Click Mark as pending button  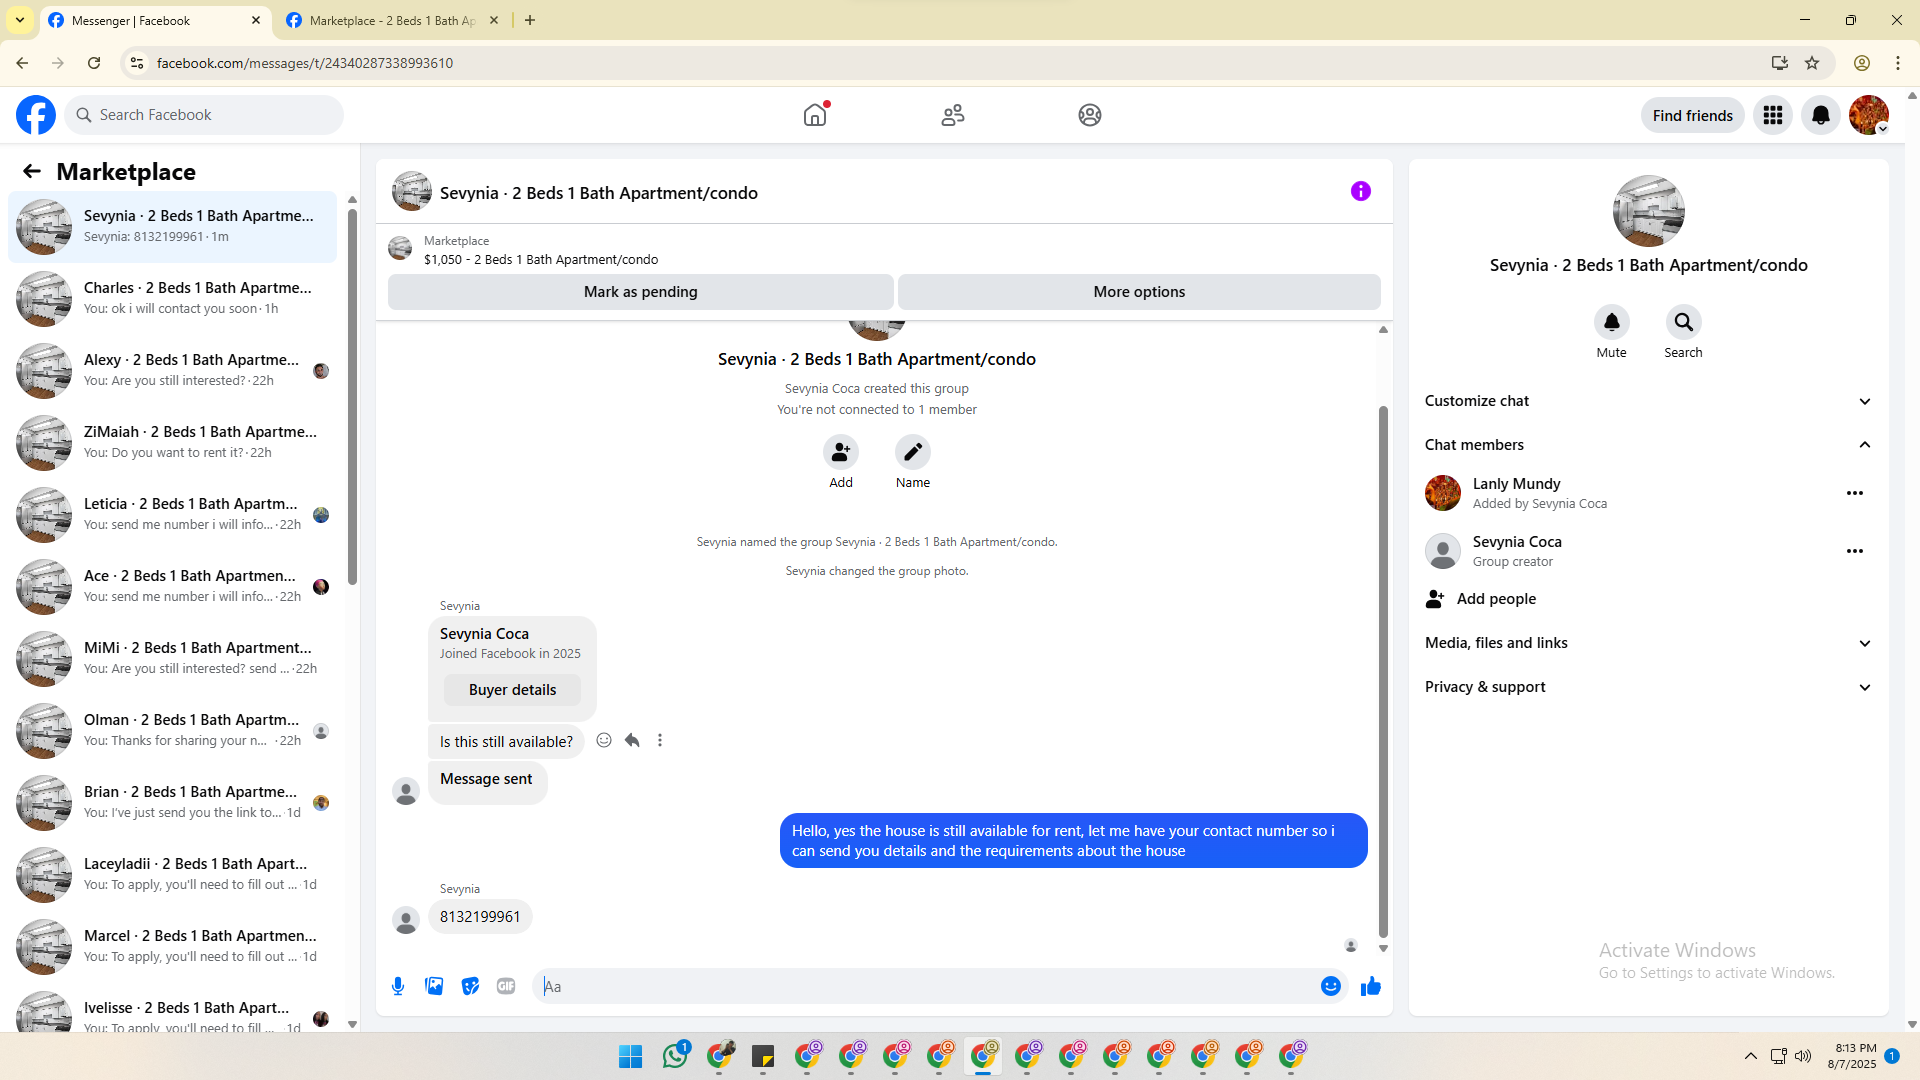[641, 292]
